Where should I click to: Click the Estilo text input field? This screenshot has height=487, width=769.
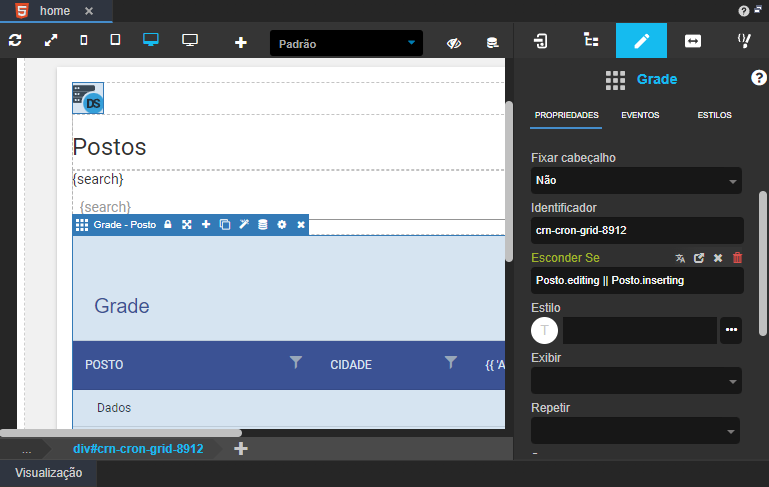click(640, 330)
